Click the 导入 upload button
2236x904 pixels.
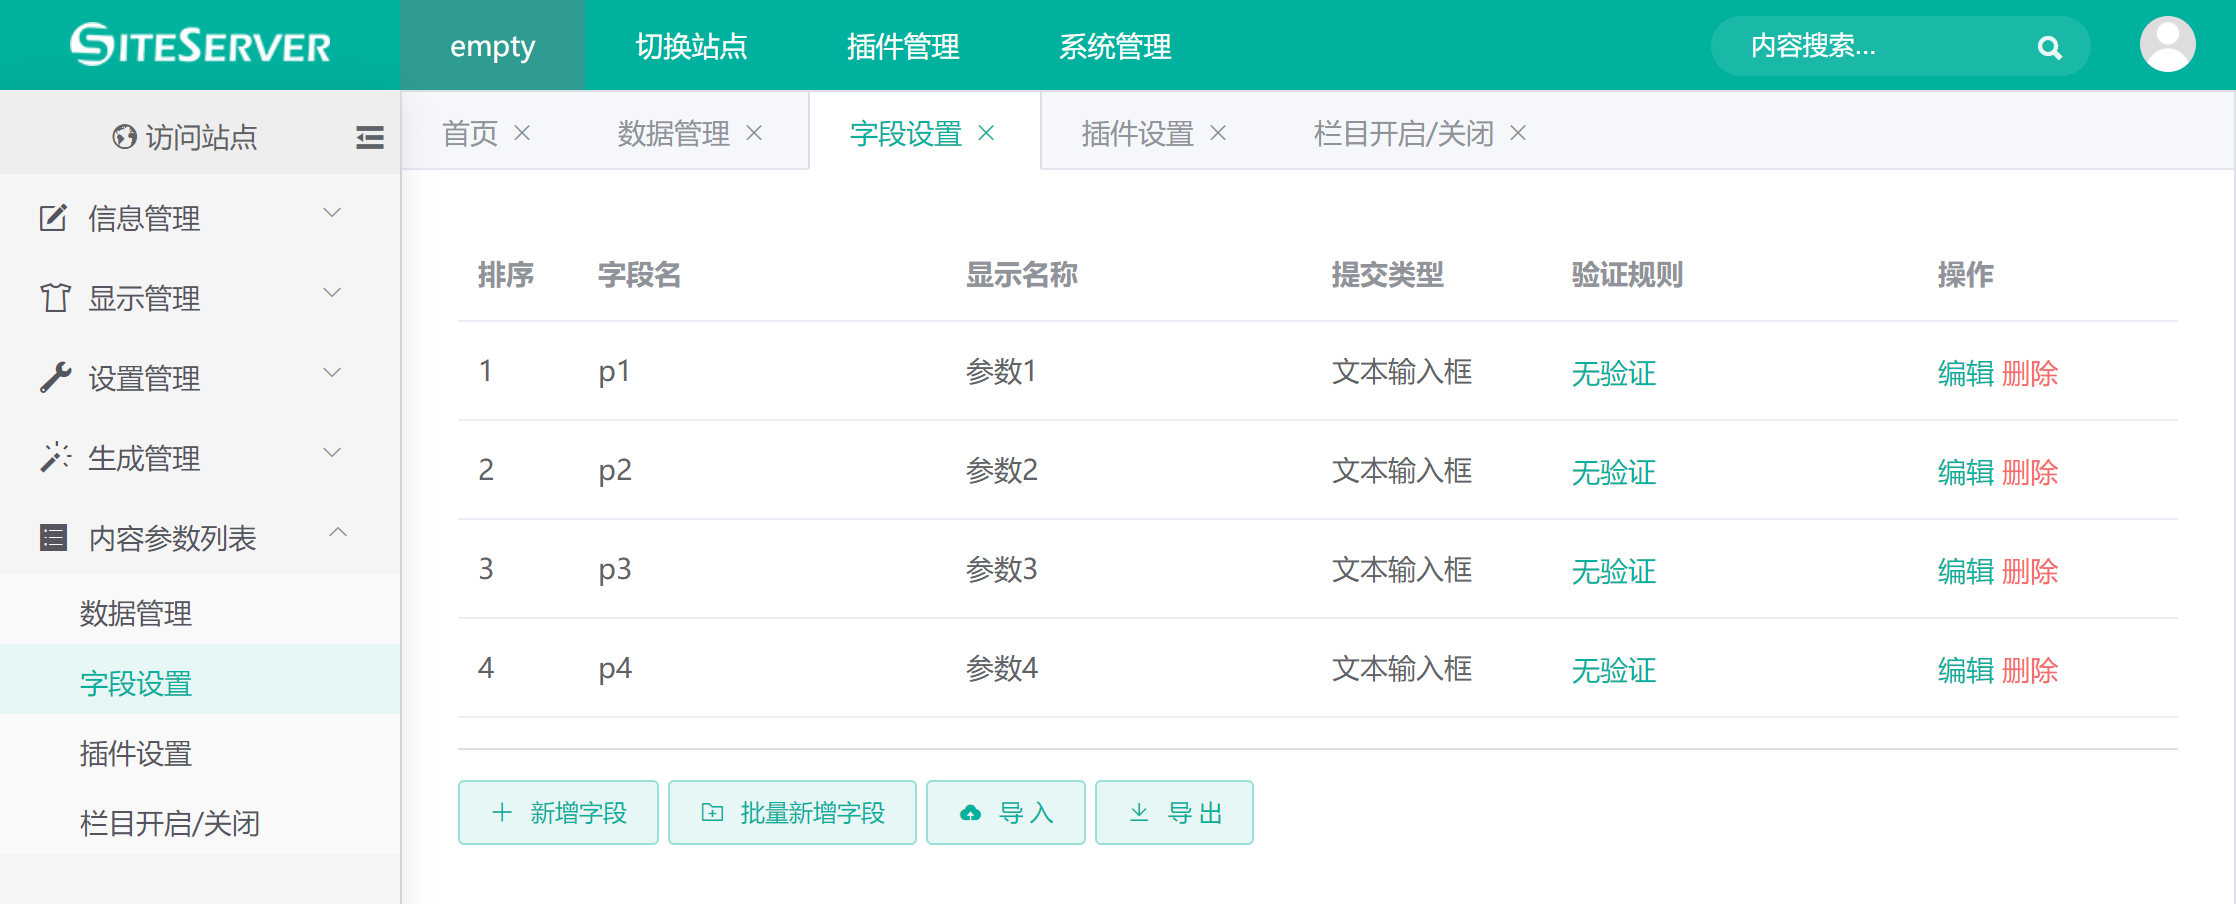pyautogui.click(x=1005, y=812)
